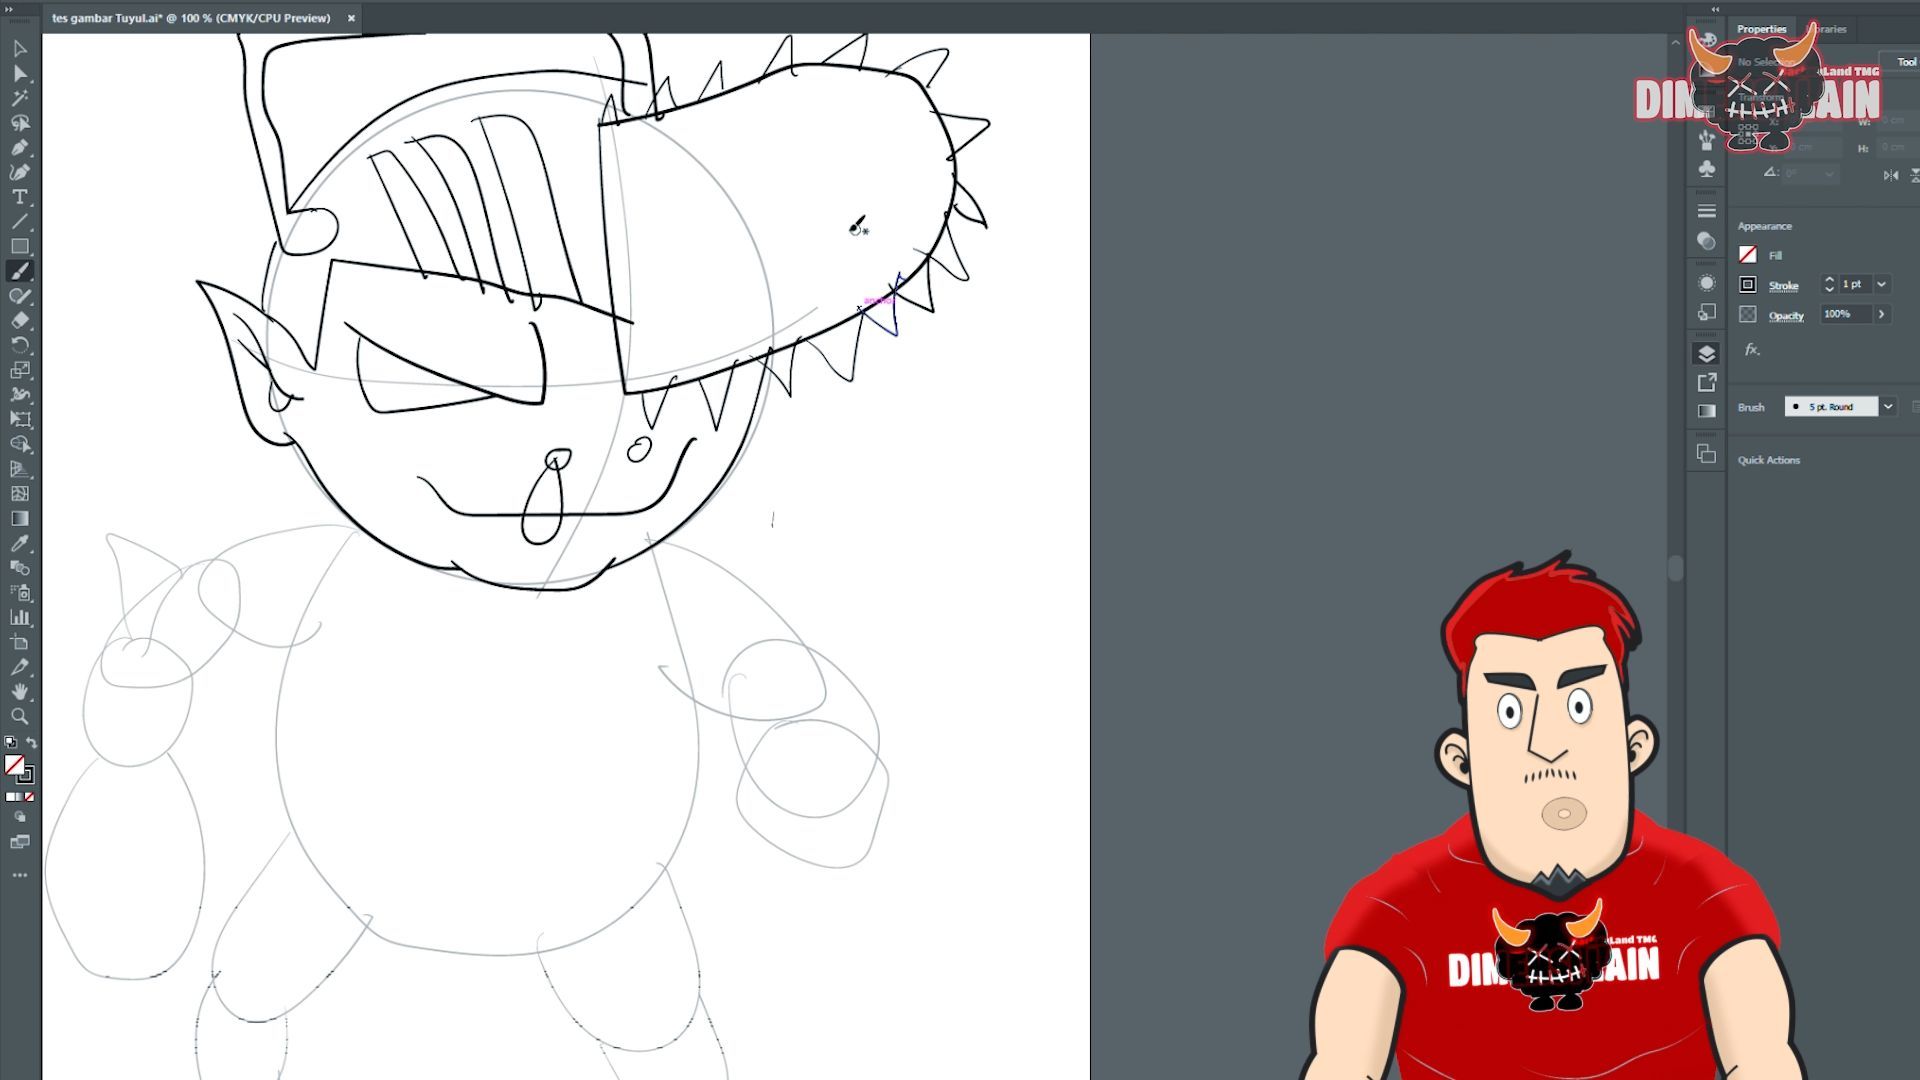Choose the Artboard tool
The width and height of the screenshot is (1920, 1080).
[x=20, y=642]
